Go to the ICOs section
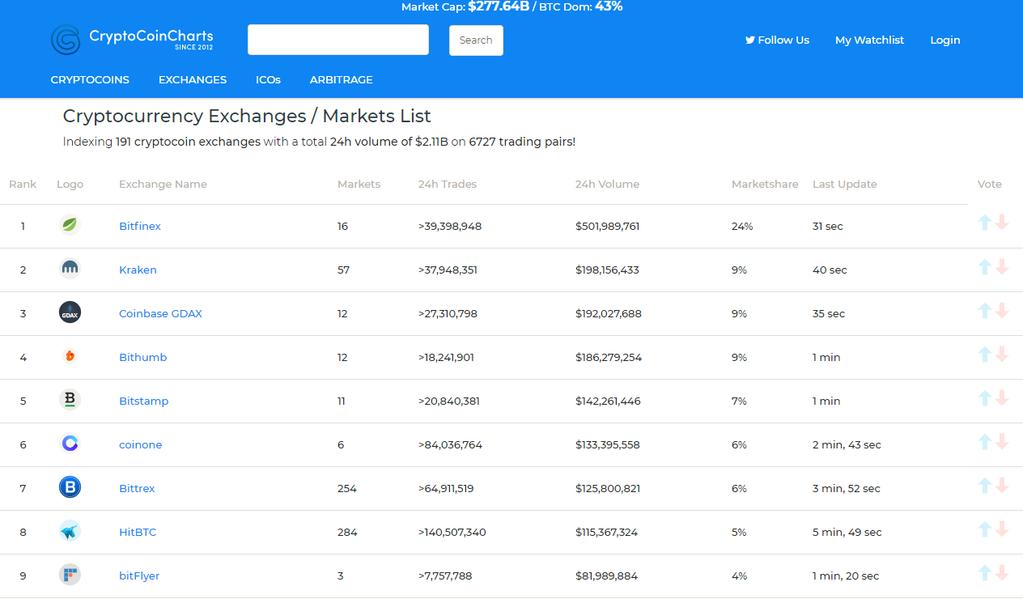Screen dimensions: 1023x599 268,80
